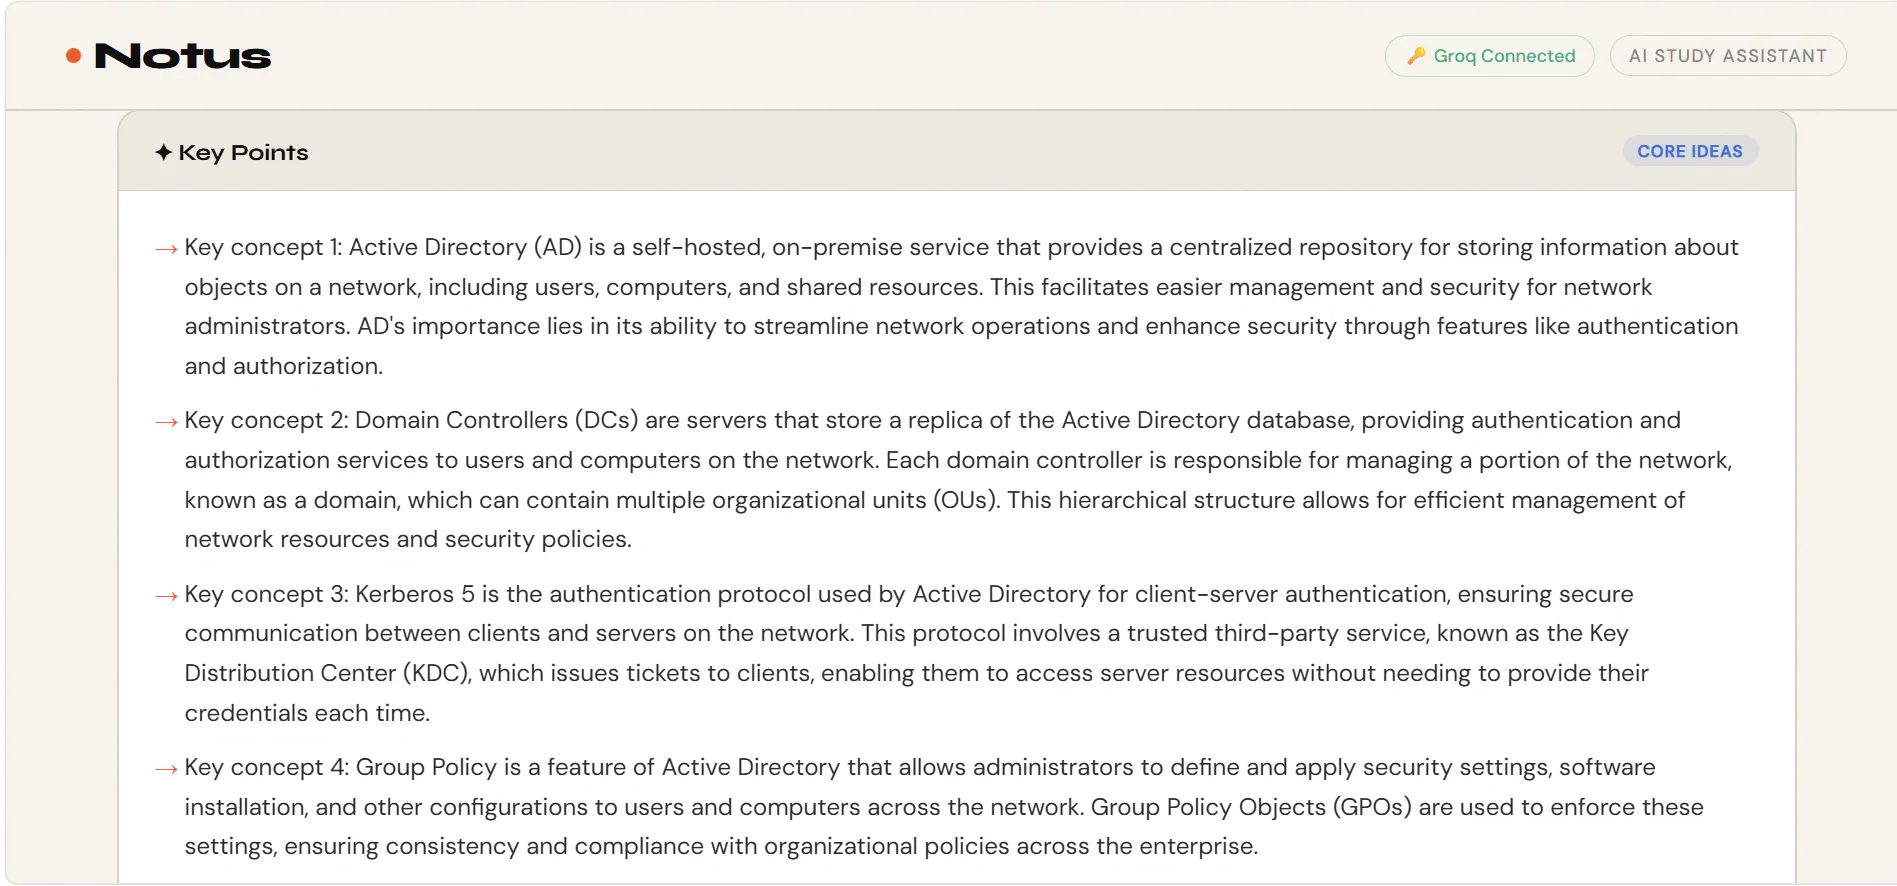Click the arrow bullet for Key concept 2
Image resolution: width=1897 pixels, height=886 pixels.
pos(166,422)
